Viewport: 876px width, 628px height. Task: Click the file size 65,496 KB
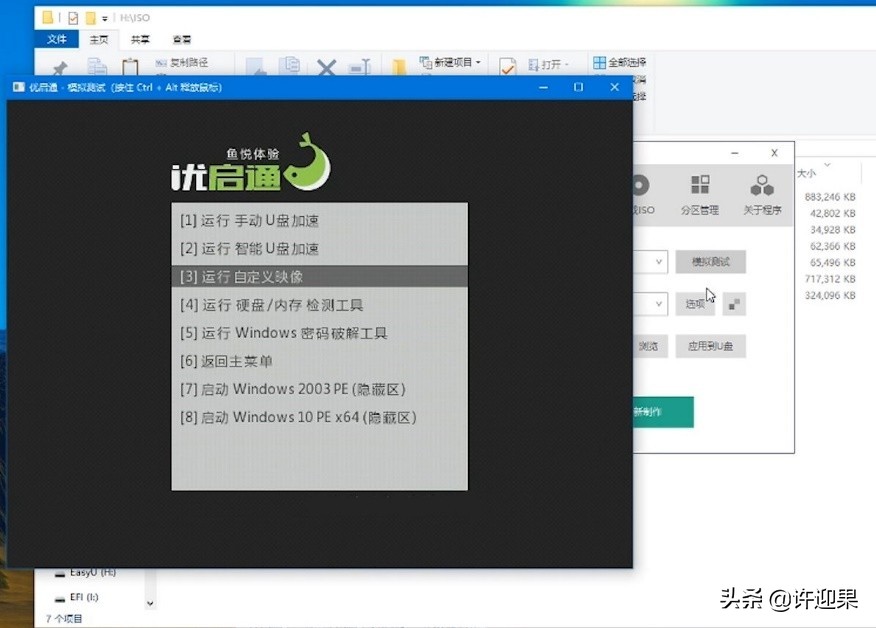click(832, 263)
